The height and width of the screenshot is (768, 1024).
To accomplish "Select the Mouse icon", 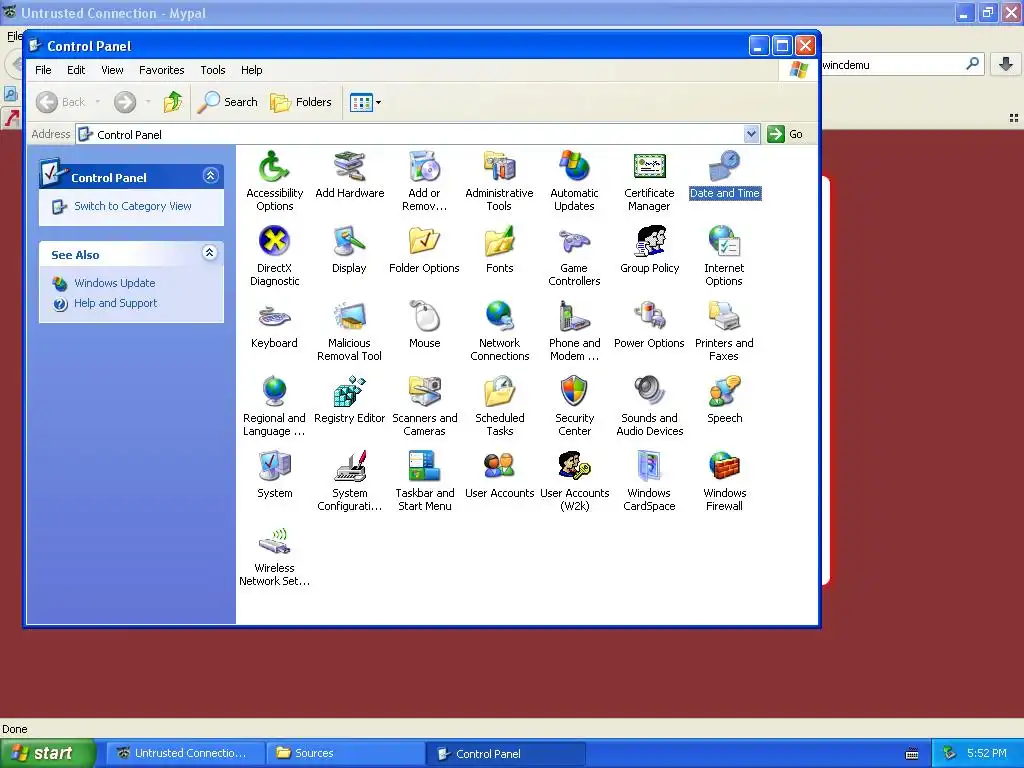I will click(x=424, y=317).
